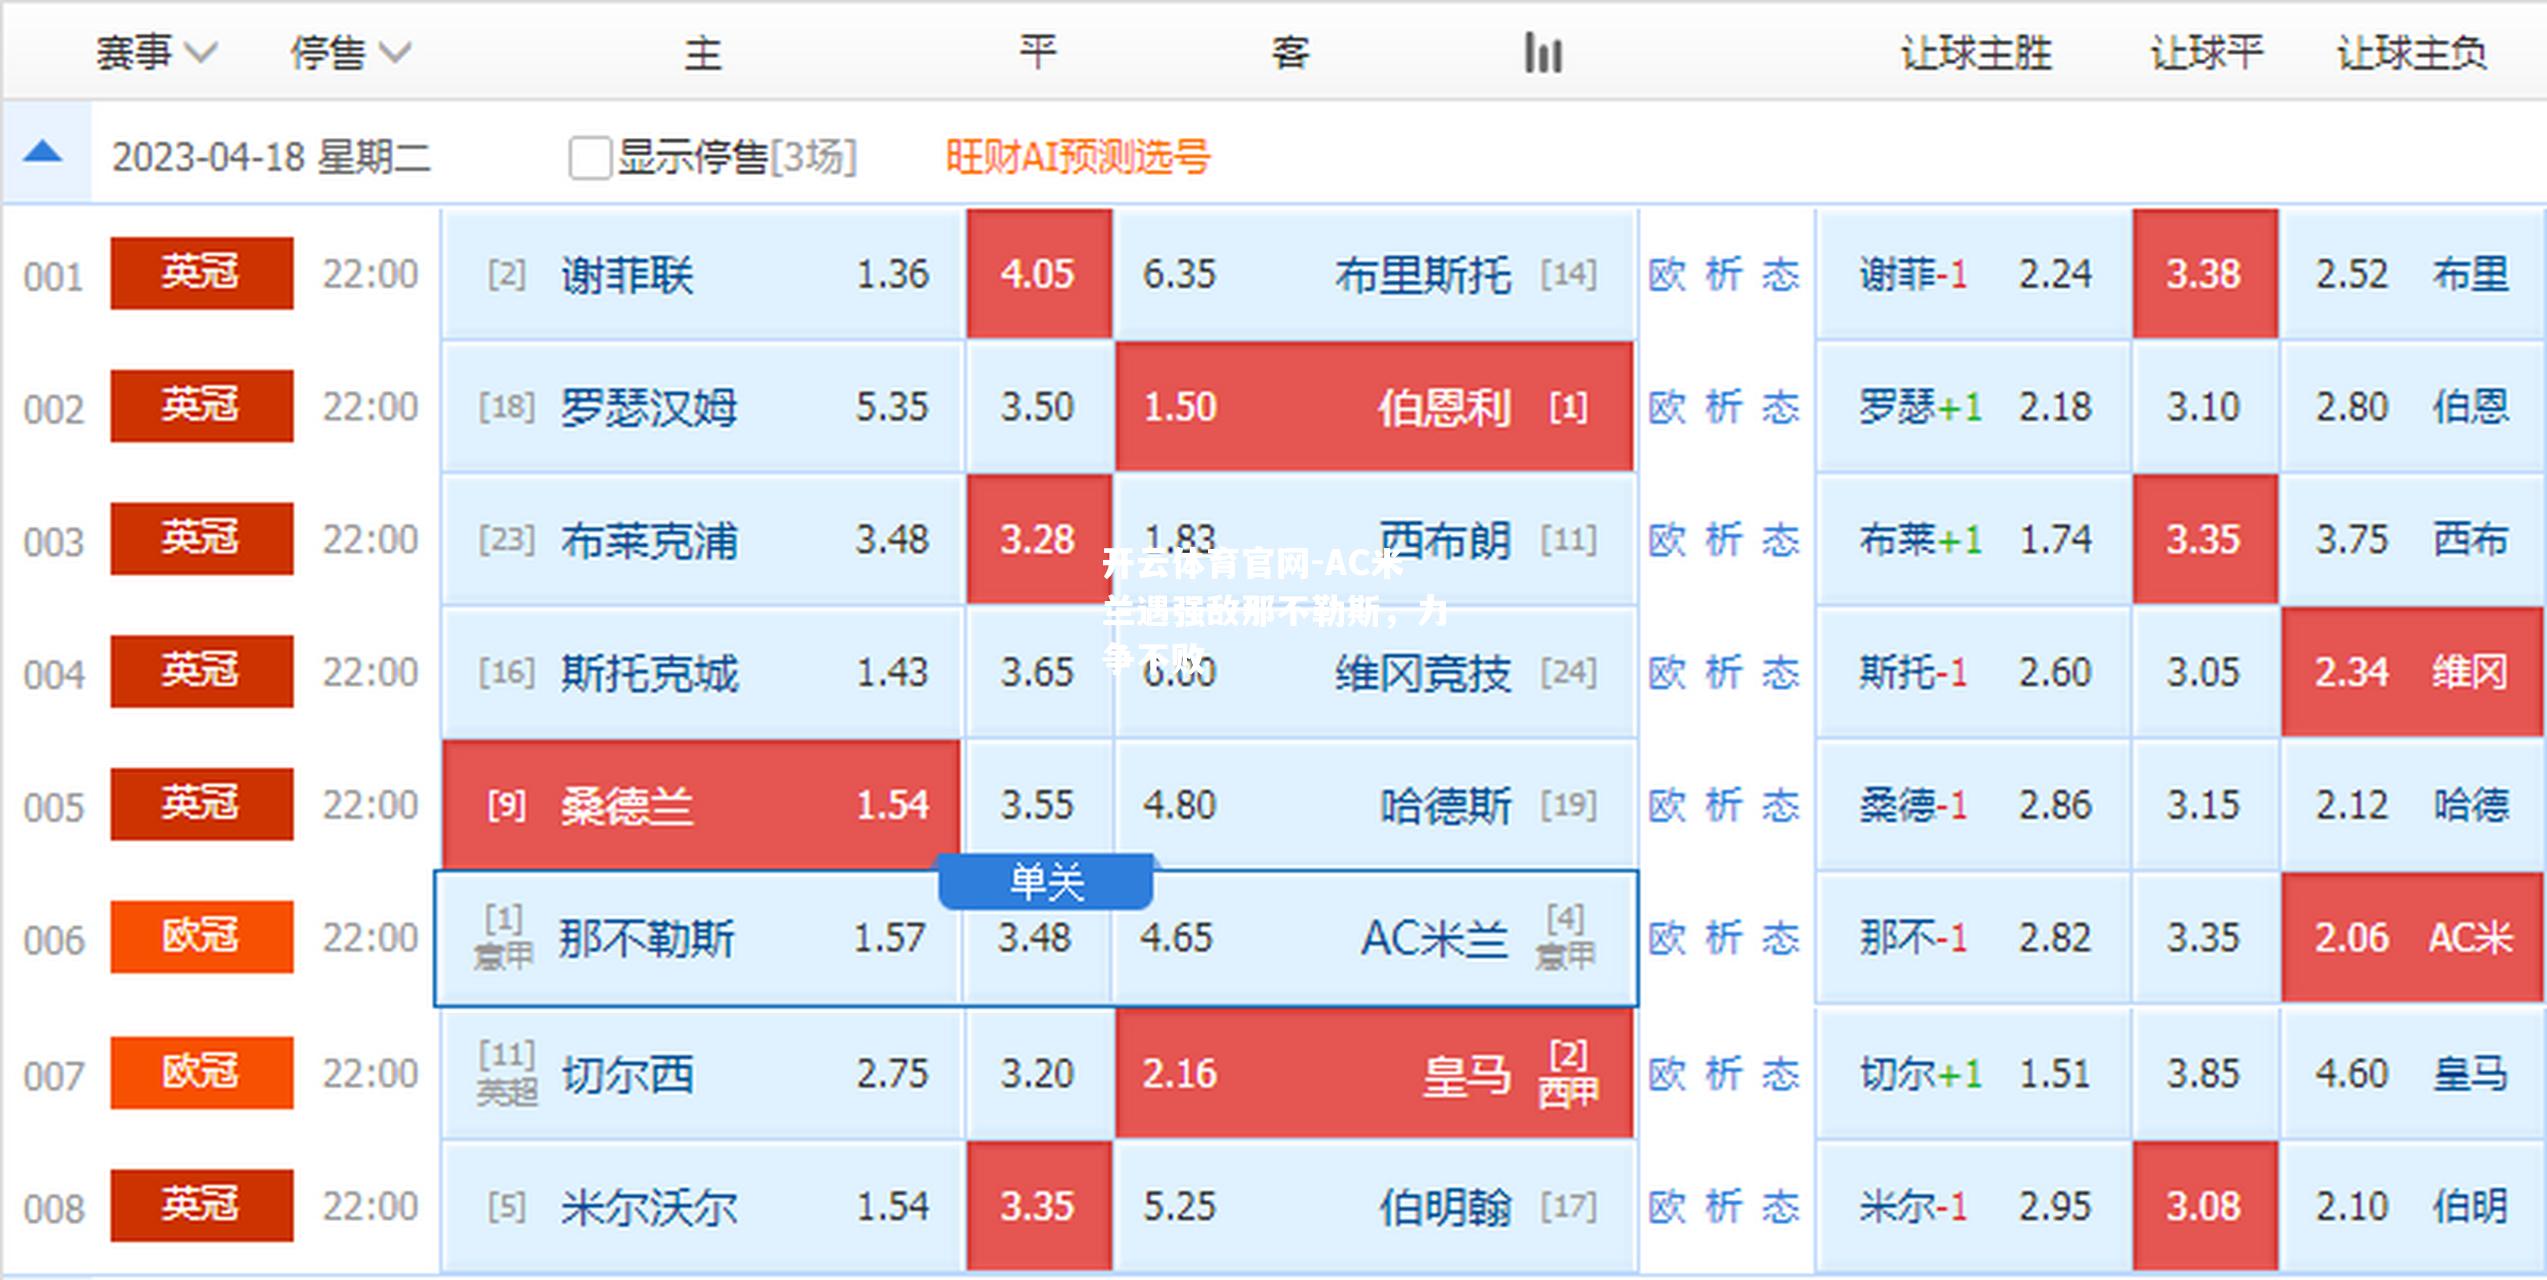Select 切尔西 home win odds 2.75
Screen dimensions: 2547x1280
pyautogui.click(x=701, y=1073)
